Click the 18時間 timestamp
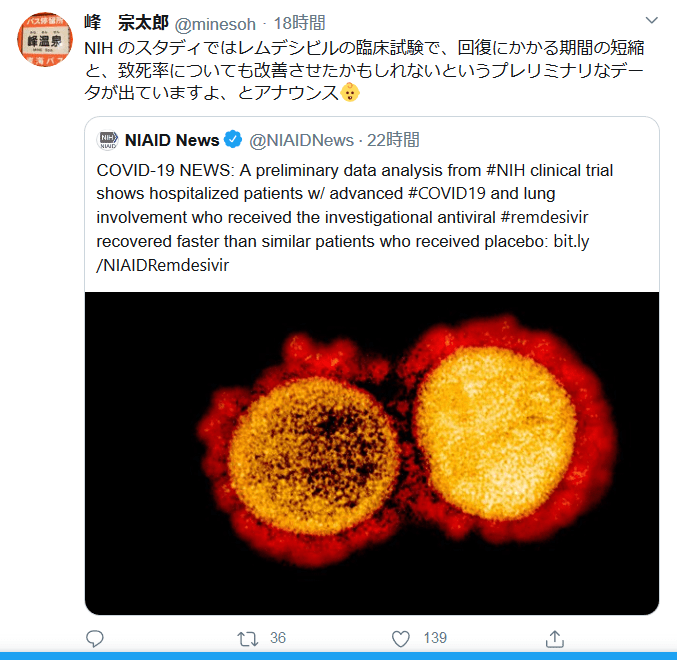Screen dimensions: 677x660 (299, 23)
